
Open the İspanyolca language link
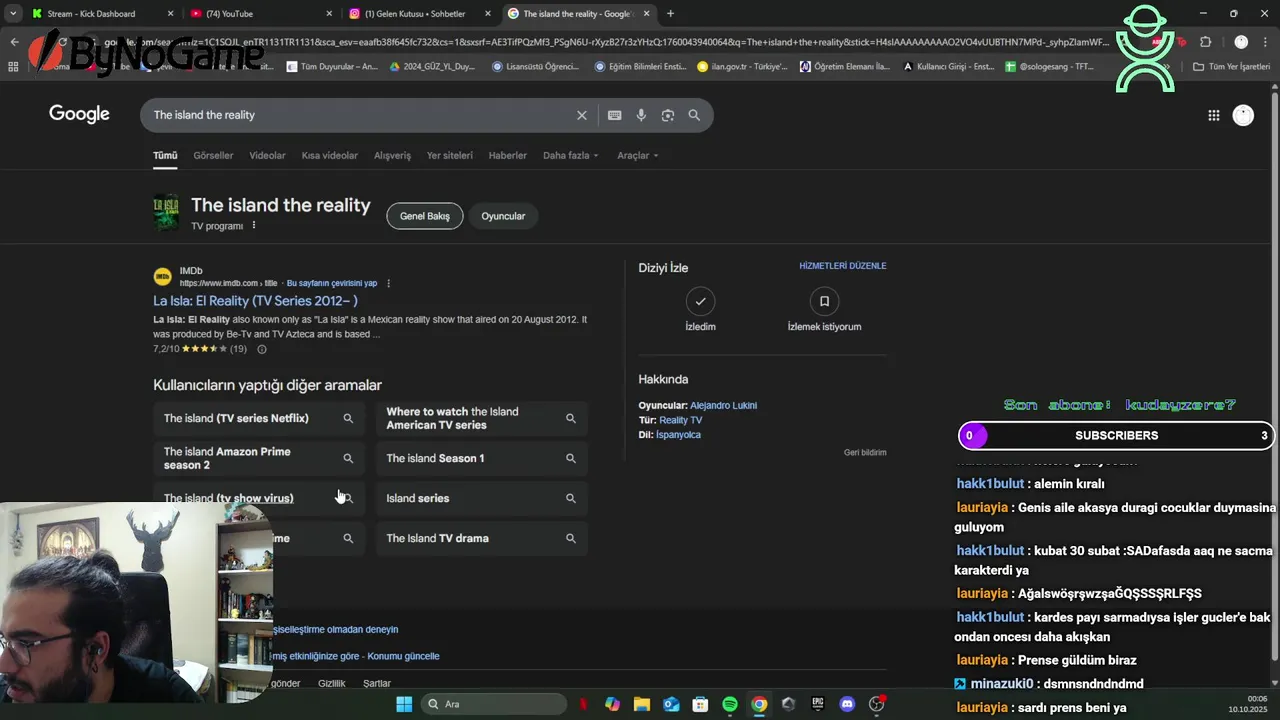678,435
